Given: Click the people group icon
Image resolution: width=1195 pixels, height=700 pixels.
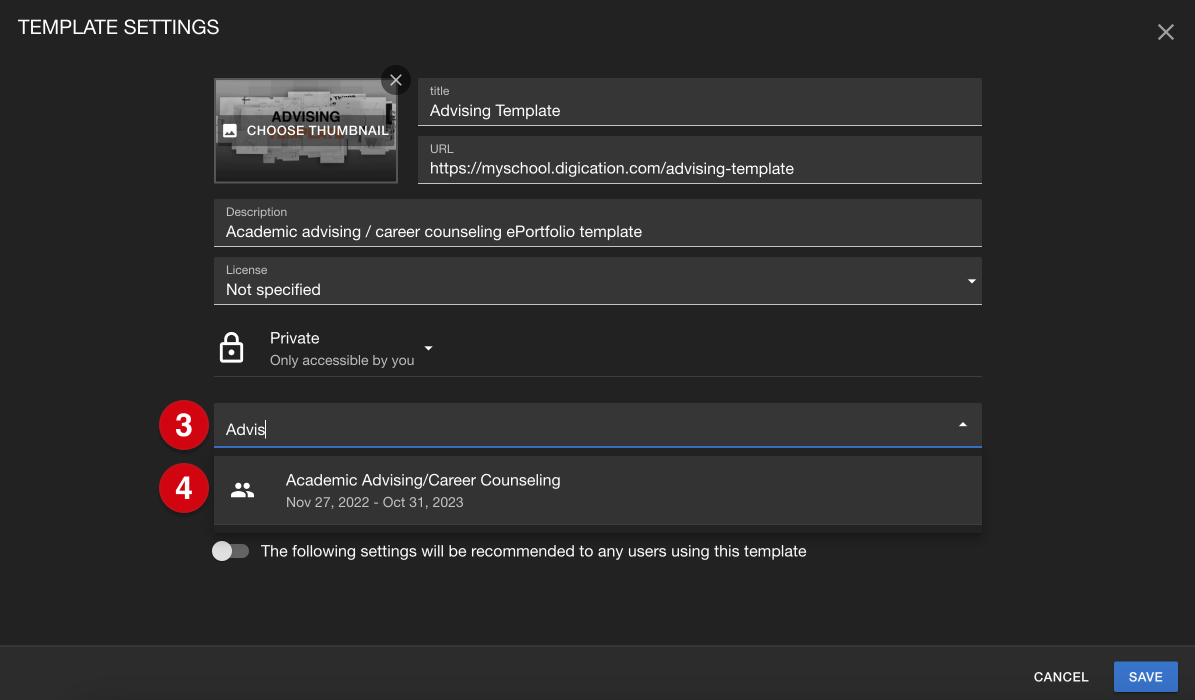Looking at the screenshot, I should coord(242,490).
